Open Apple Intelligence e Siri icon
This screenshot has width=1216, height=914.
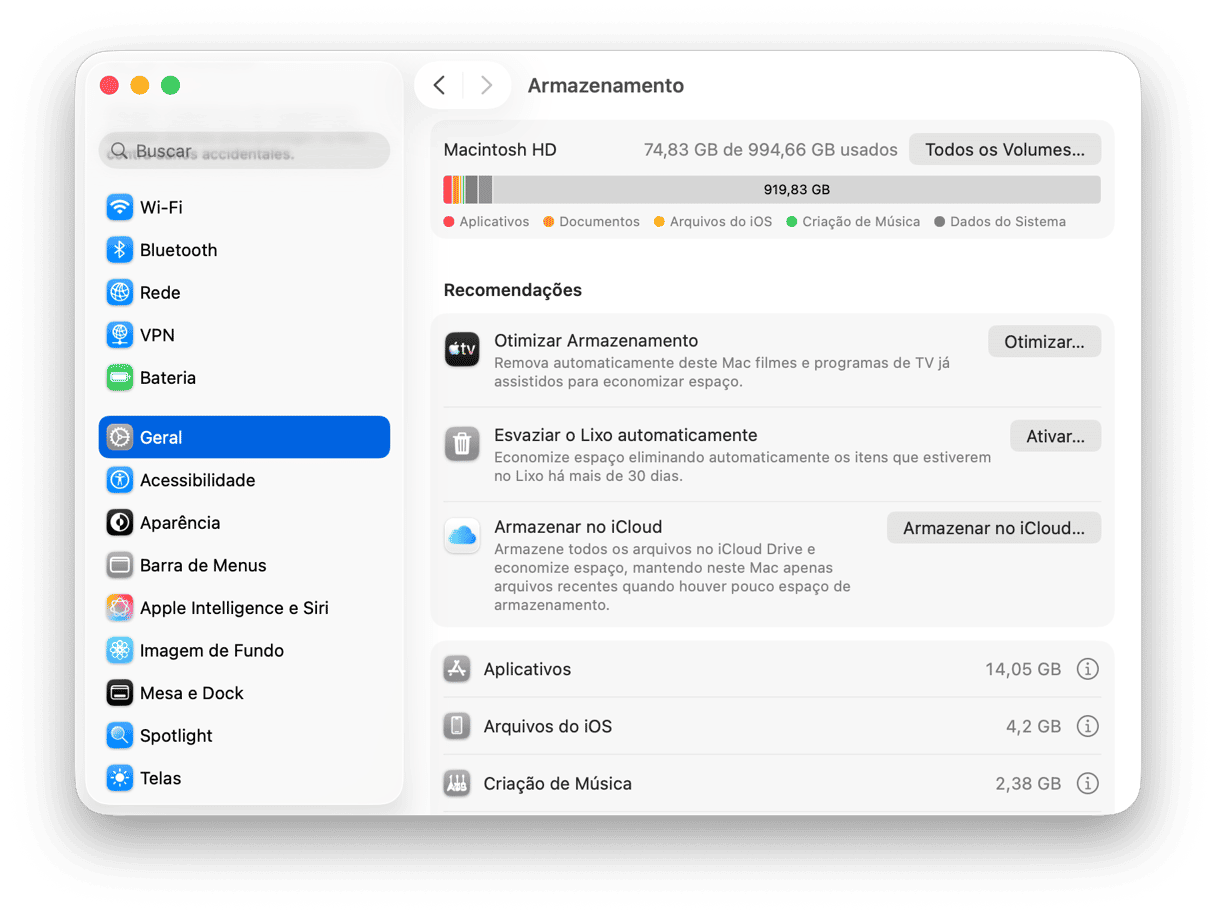point(120,608)
